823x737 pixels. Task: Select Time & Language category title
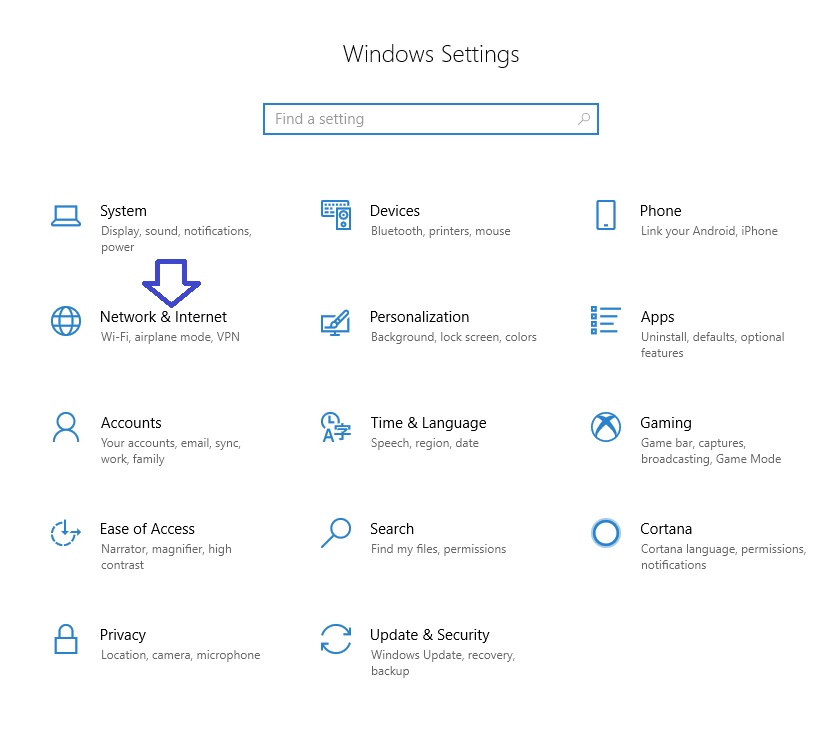tap(428, 423)
